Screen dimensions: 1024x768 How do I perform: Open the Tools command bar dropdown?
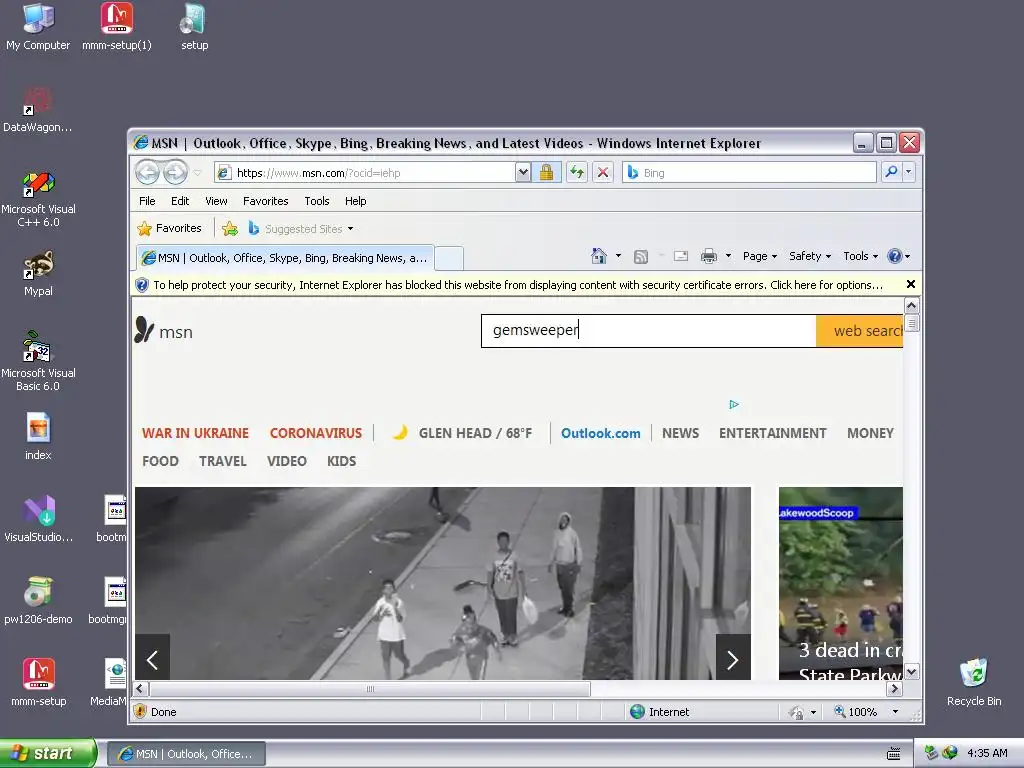(860, 256)
